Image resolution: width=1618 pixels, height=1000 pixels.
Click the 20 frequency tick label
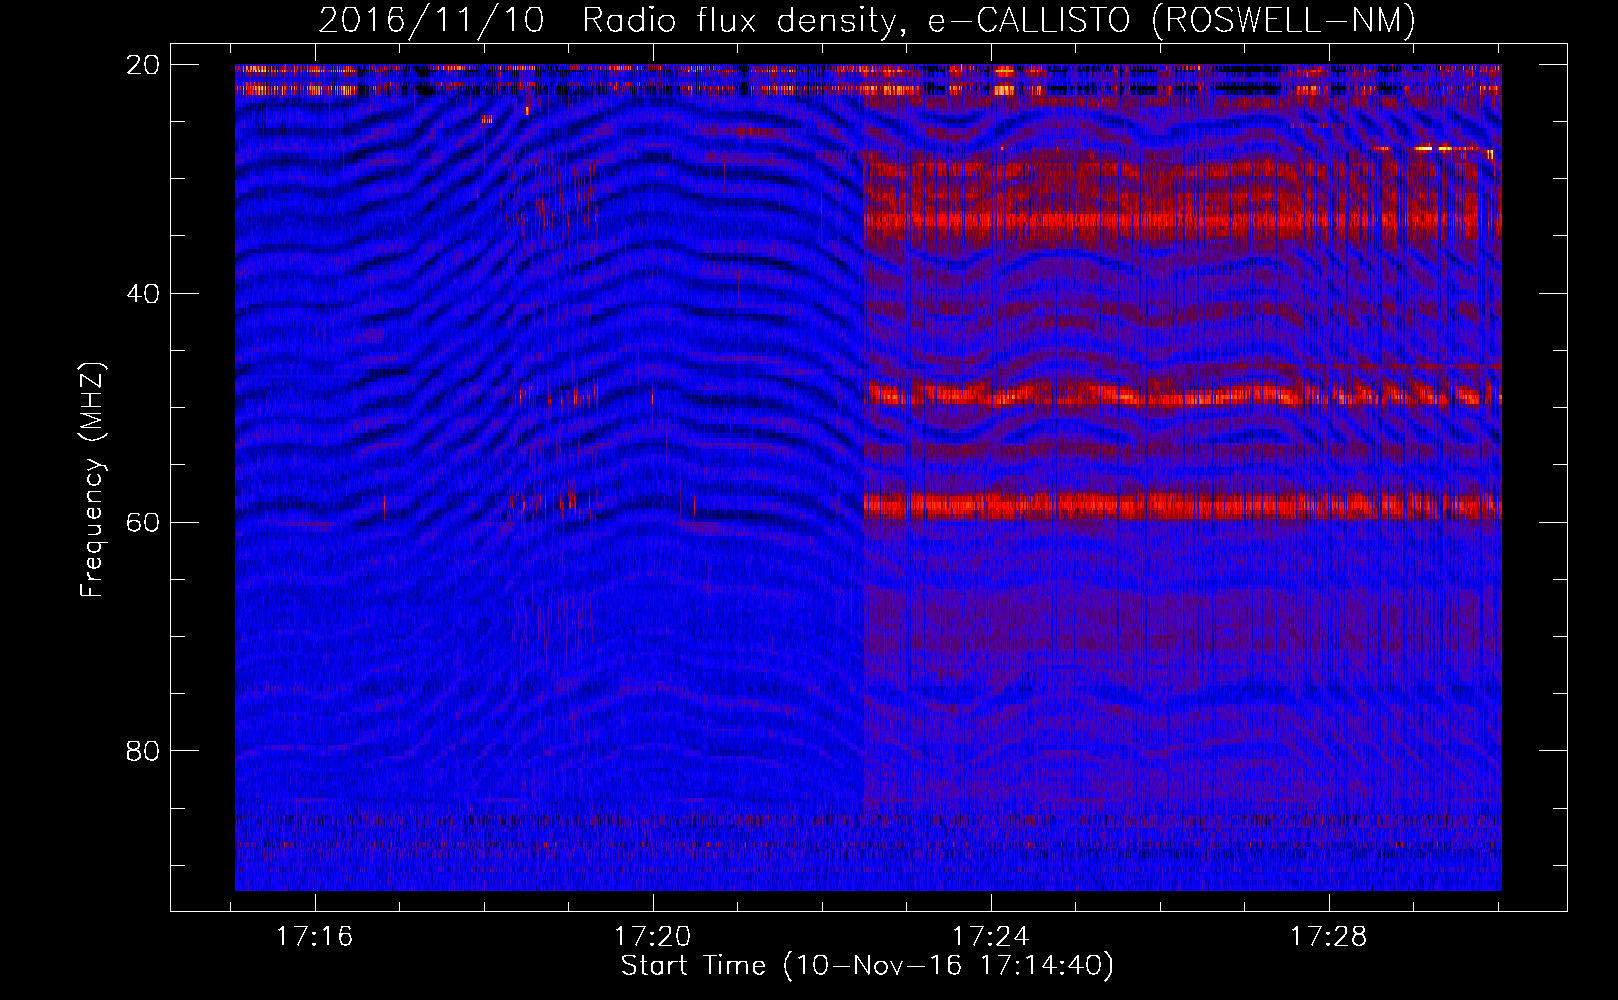[x=143, y=65]
